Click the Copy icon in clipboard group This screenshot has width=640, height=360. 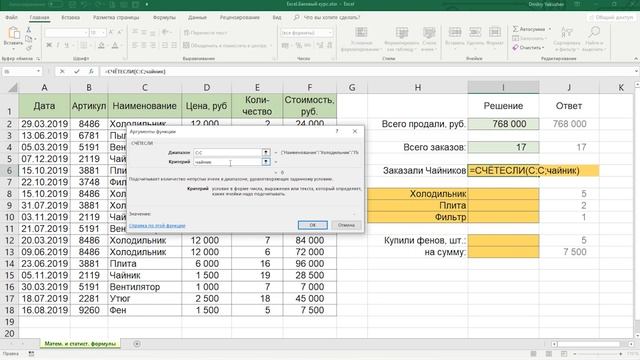[29, 39]
